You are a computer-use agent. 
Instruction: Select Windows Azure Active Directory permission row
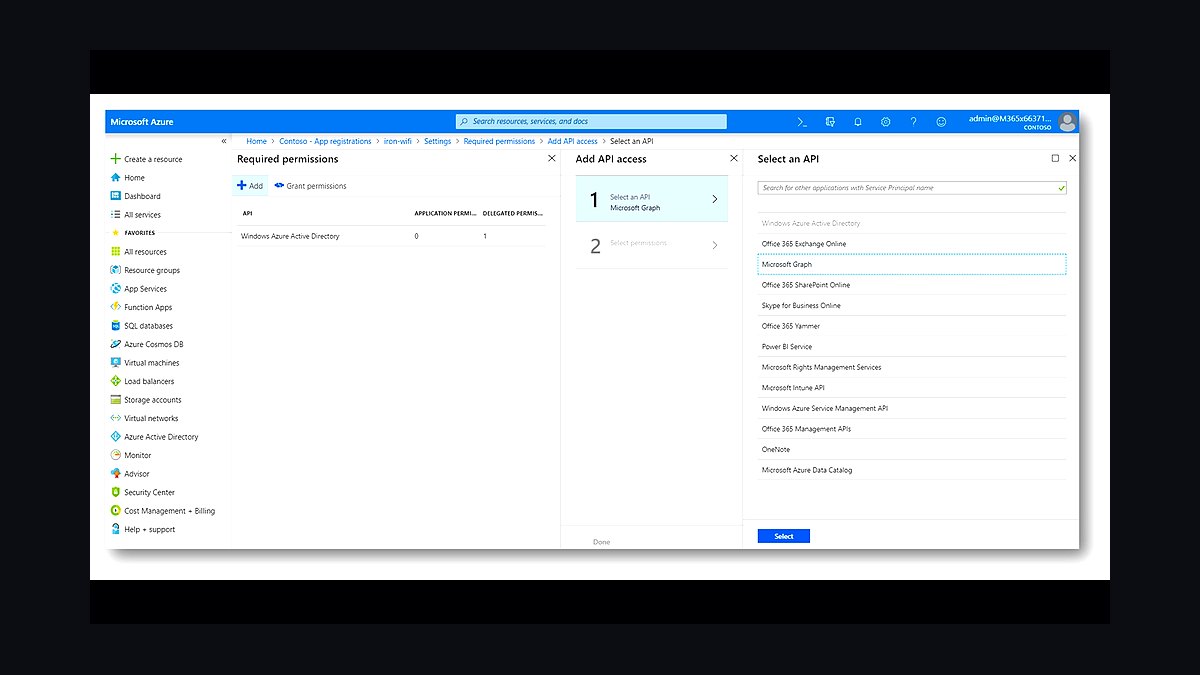click(x=393, y=236)
